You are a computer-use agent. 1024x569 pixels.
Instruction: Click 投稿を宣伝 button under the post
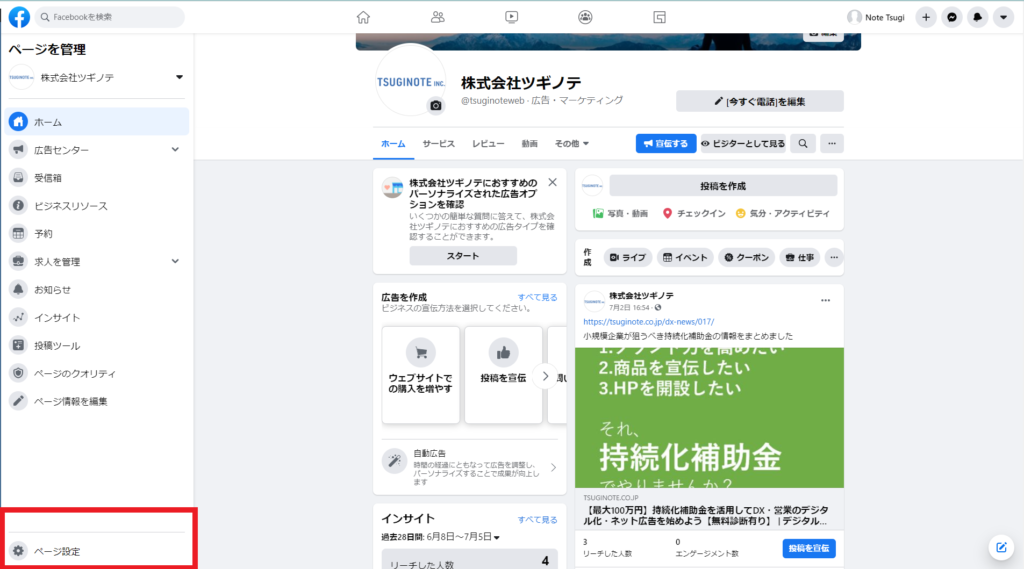pyautogui.click(x=808, y=548)
